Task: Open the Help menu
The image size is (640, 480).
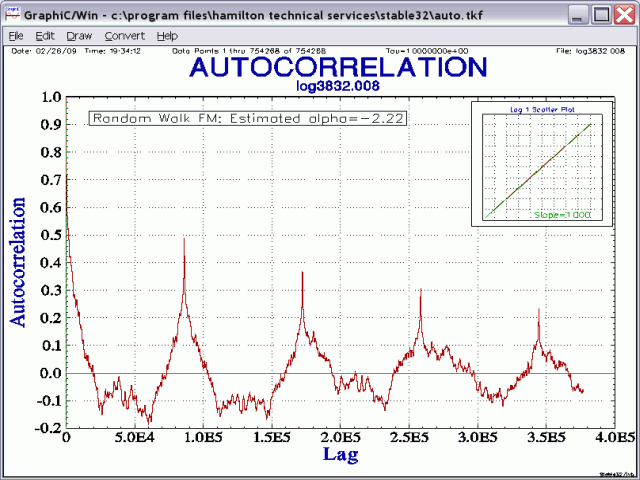Action: tap(167, 36)
